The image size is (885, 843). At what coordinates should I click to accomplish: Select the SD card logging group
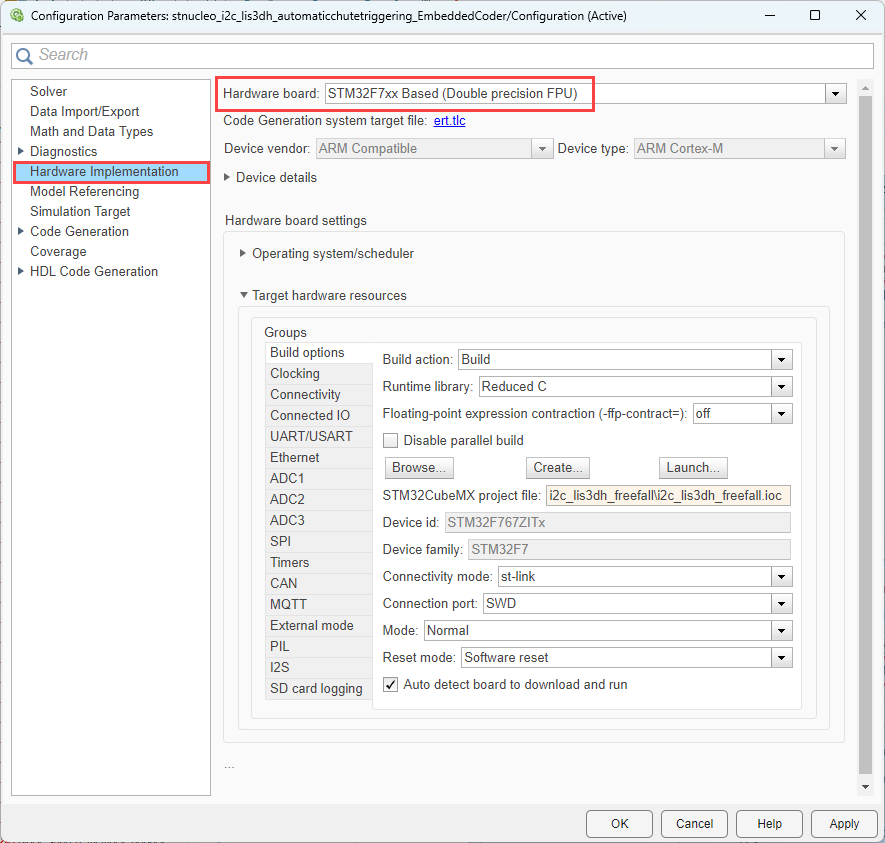[x=313, y=688]
